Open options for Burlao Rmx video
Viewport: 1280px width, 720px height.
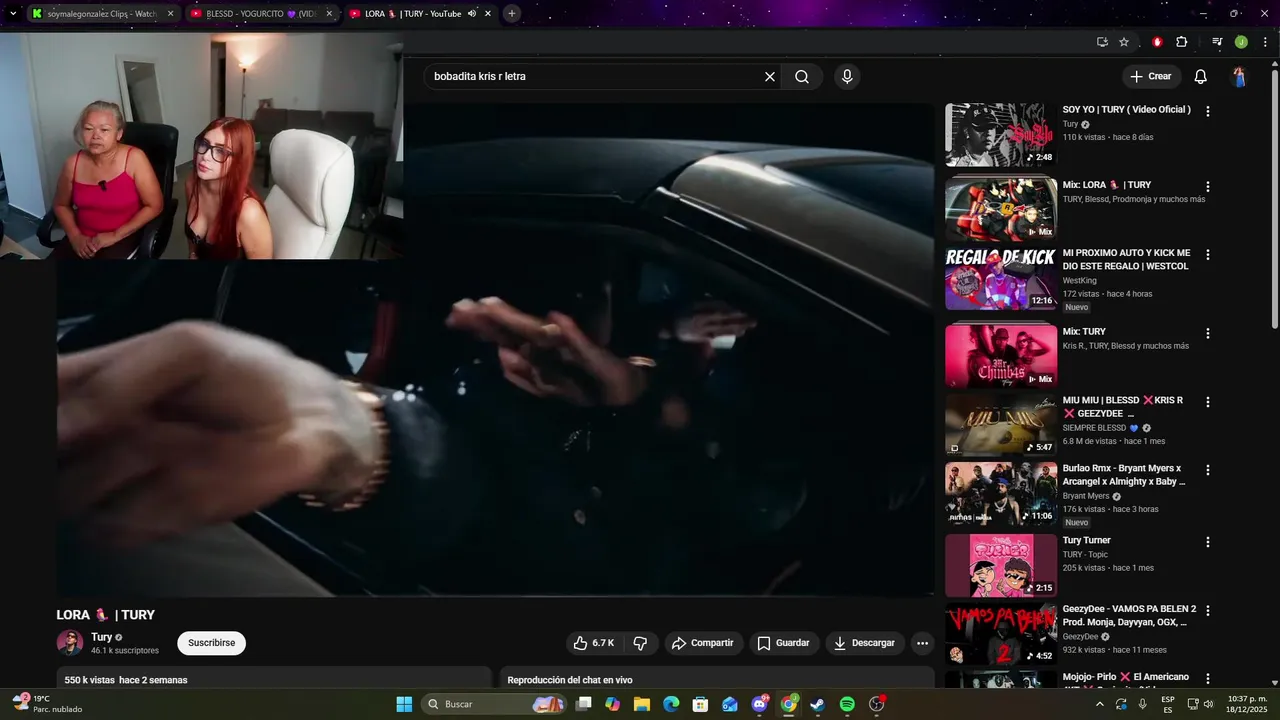[1208, 470]
